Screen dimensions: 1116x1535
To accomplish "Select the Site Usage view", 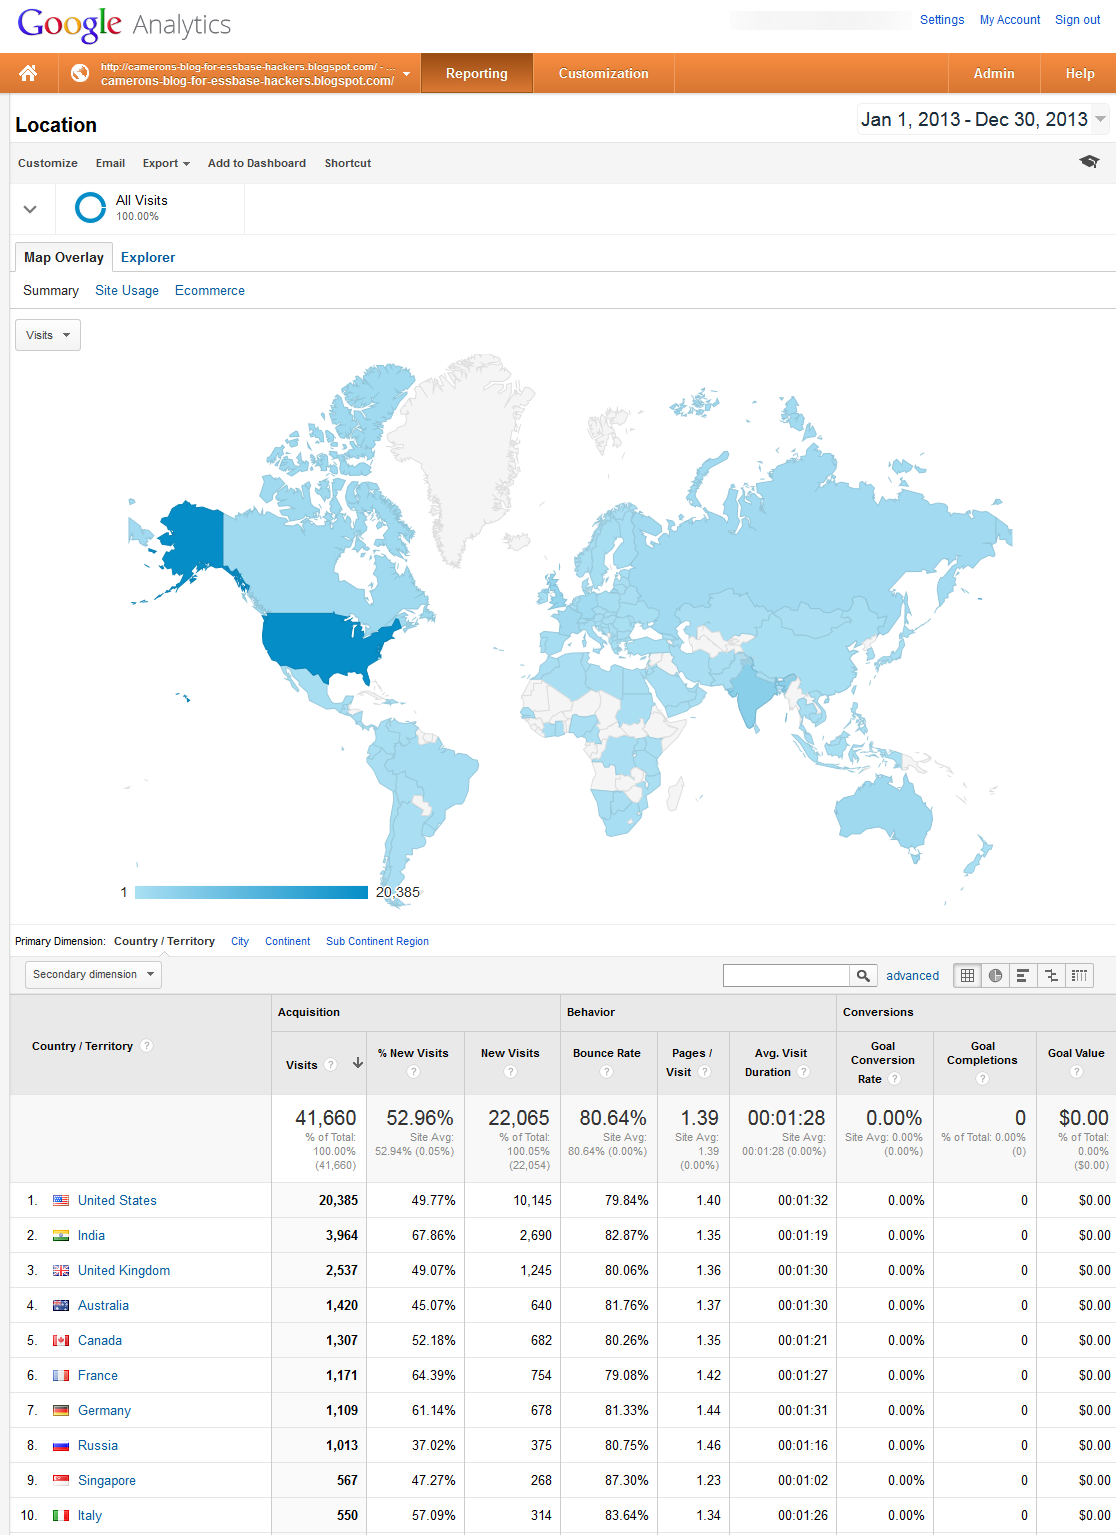I will 127,290.
